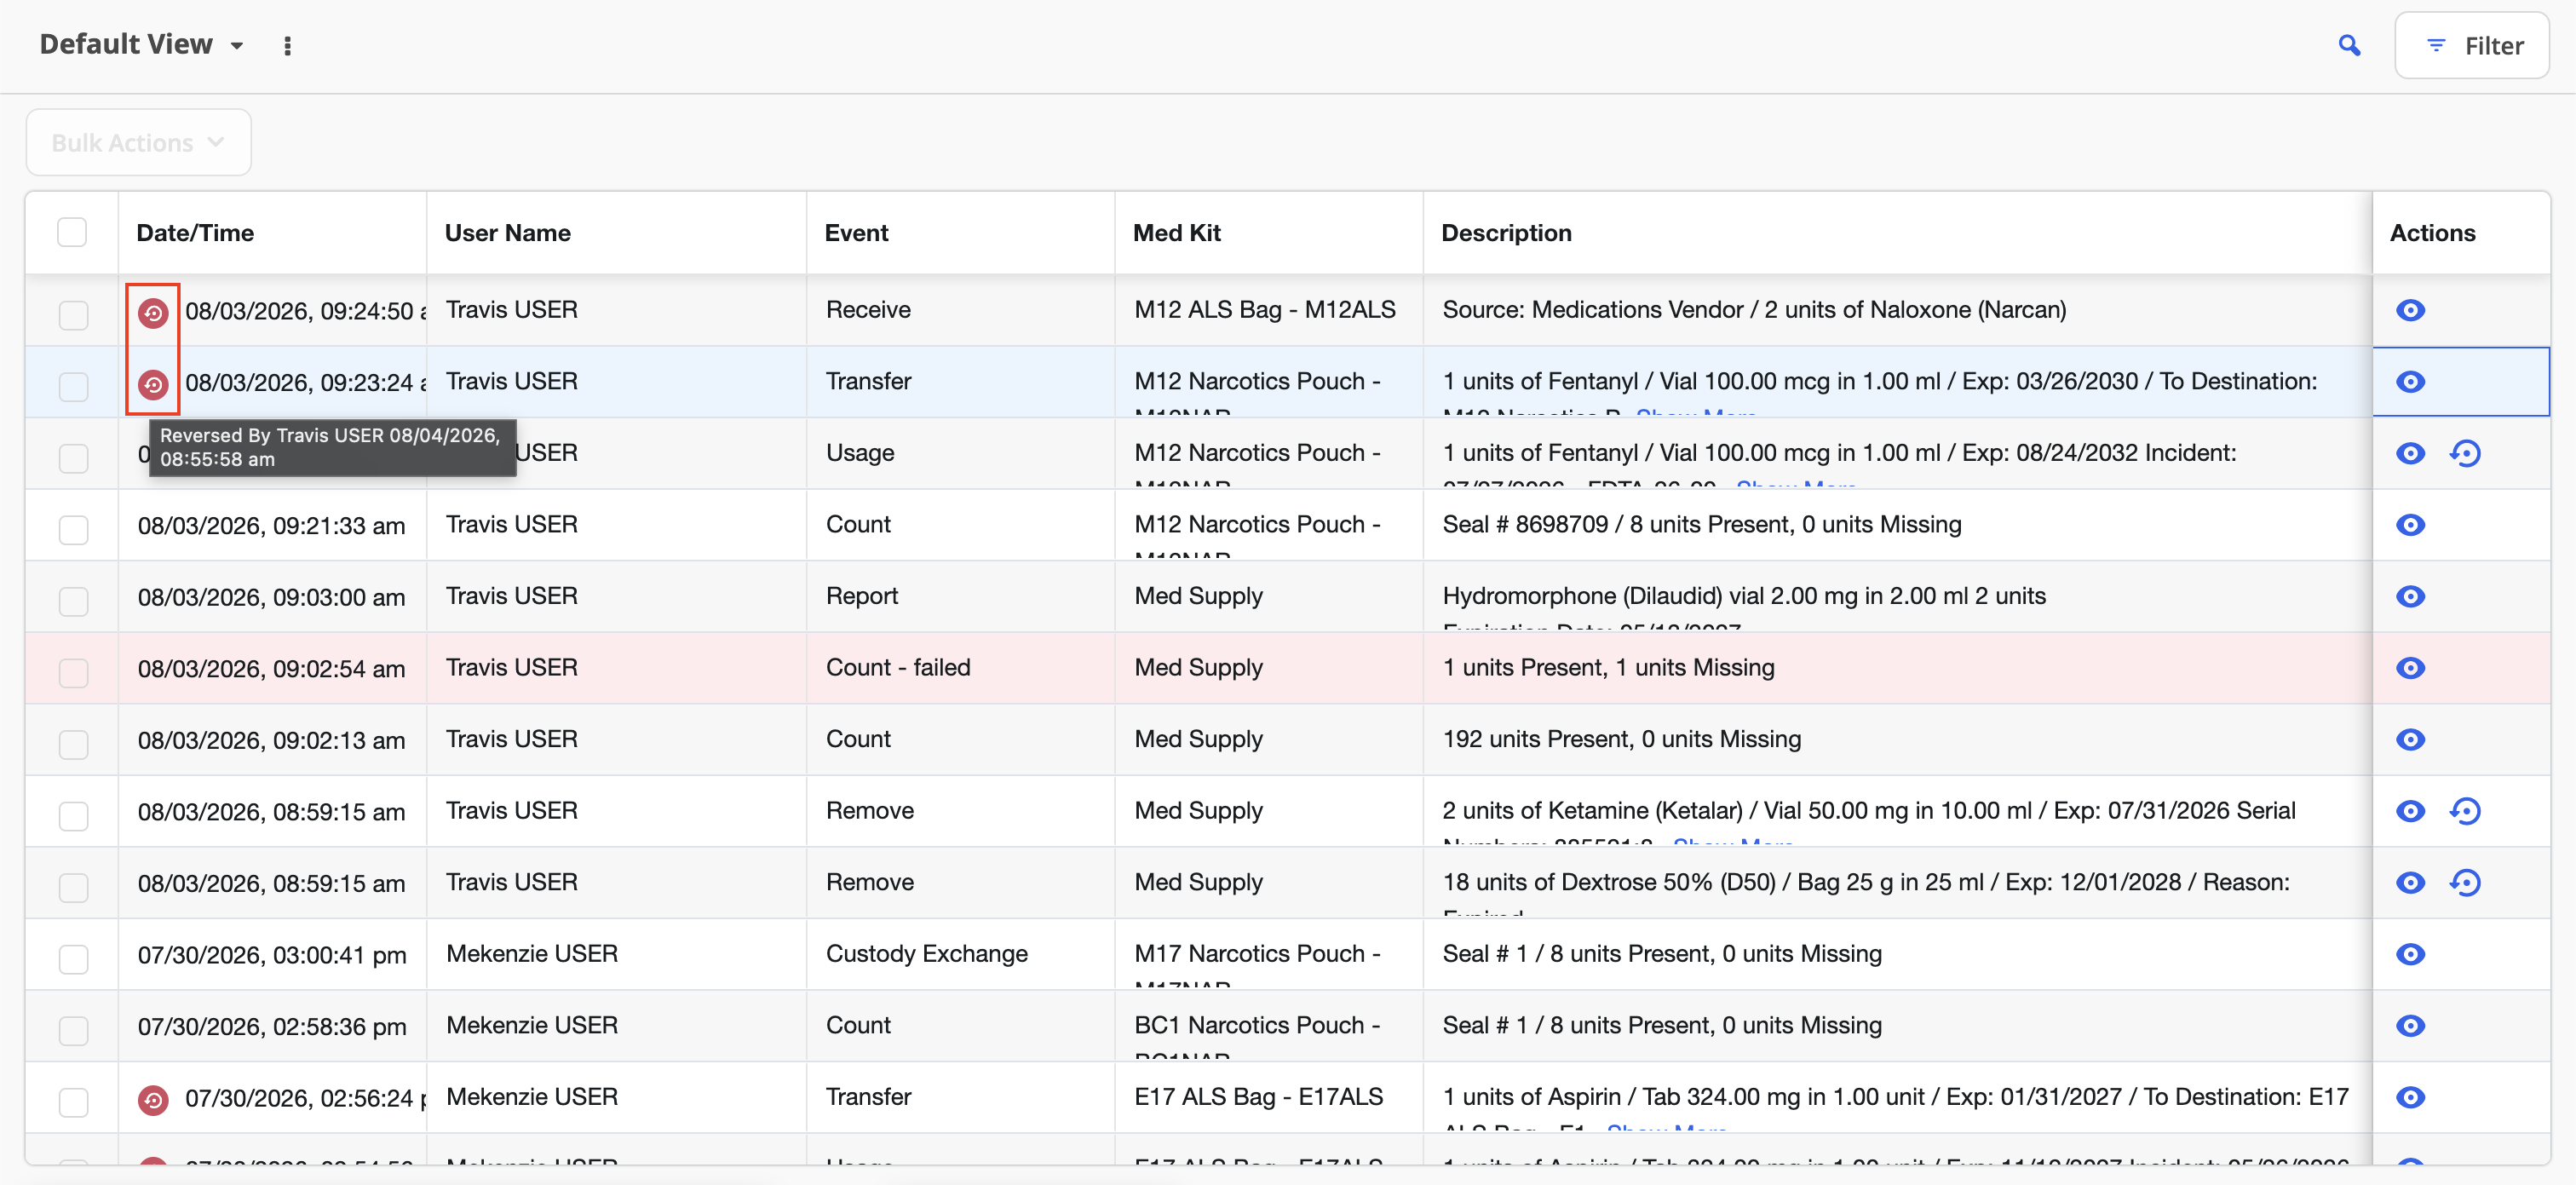View details of the Dextrose Remove event
Screen dimensions: 2576x1185
[x=2410, y=882]
